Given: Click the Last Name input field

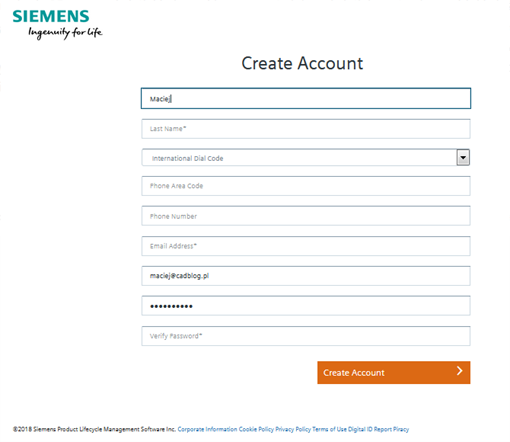Looking at the screenshot, I should click(306, 129).
